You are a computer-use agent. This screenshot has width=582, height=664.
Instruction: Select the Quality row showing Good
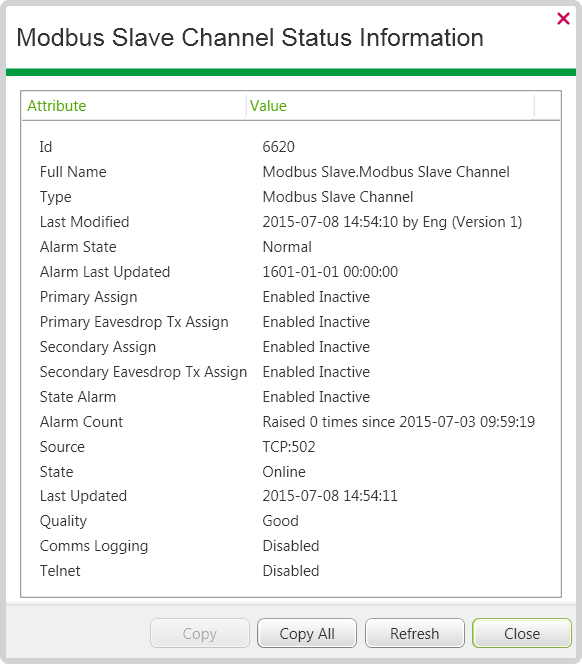click(291, 521)
